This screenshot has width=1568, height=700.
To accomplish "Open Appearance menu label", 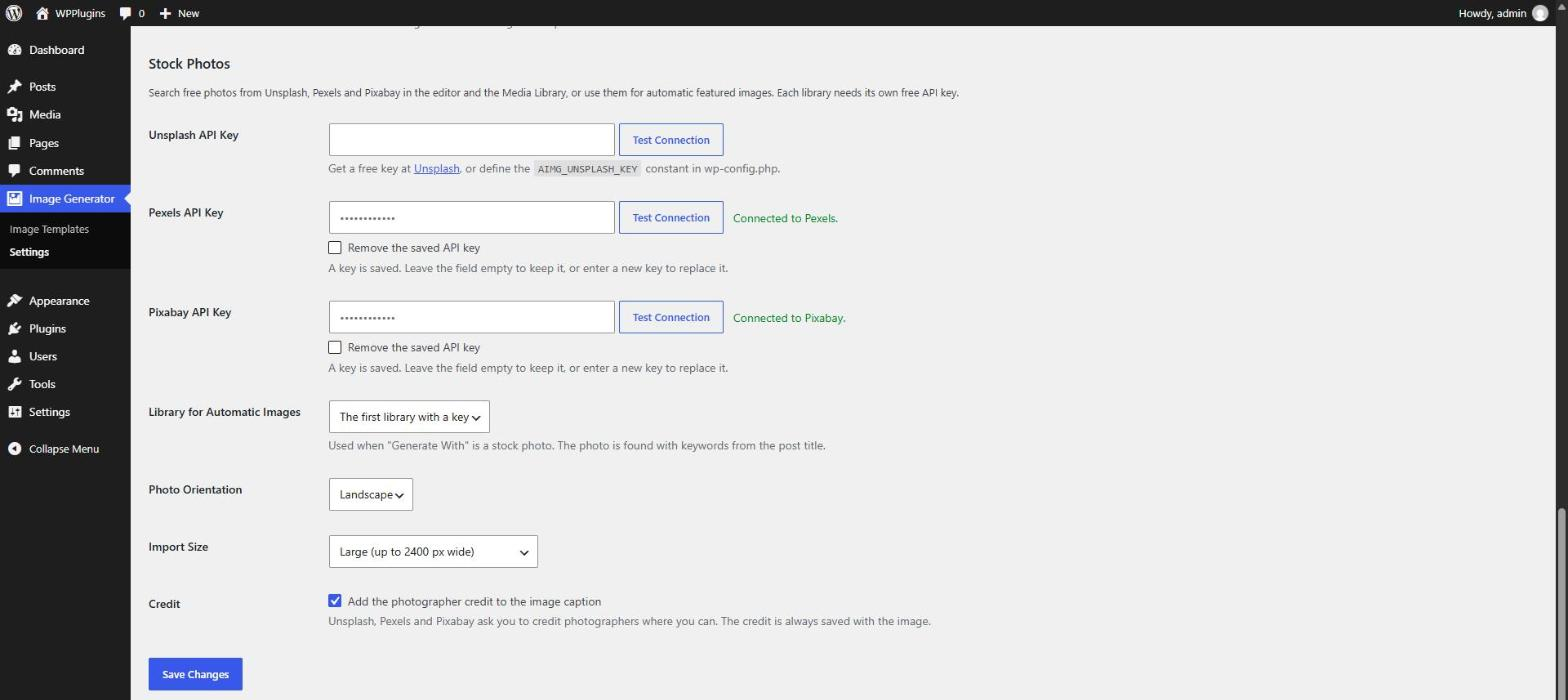I will coord(59,301).
